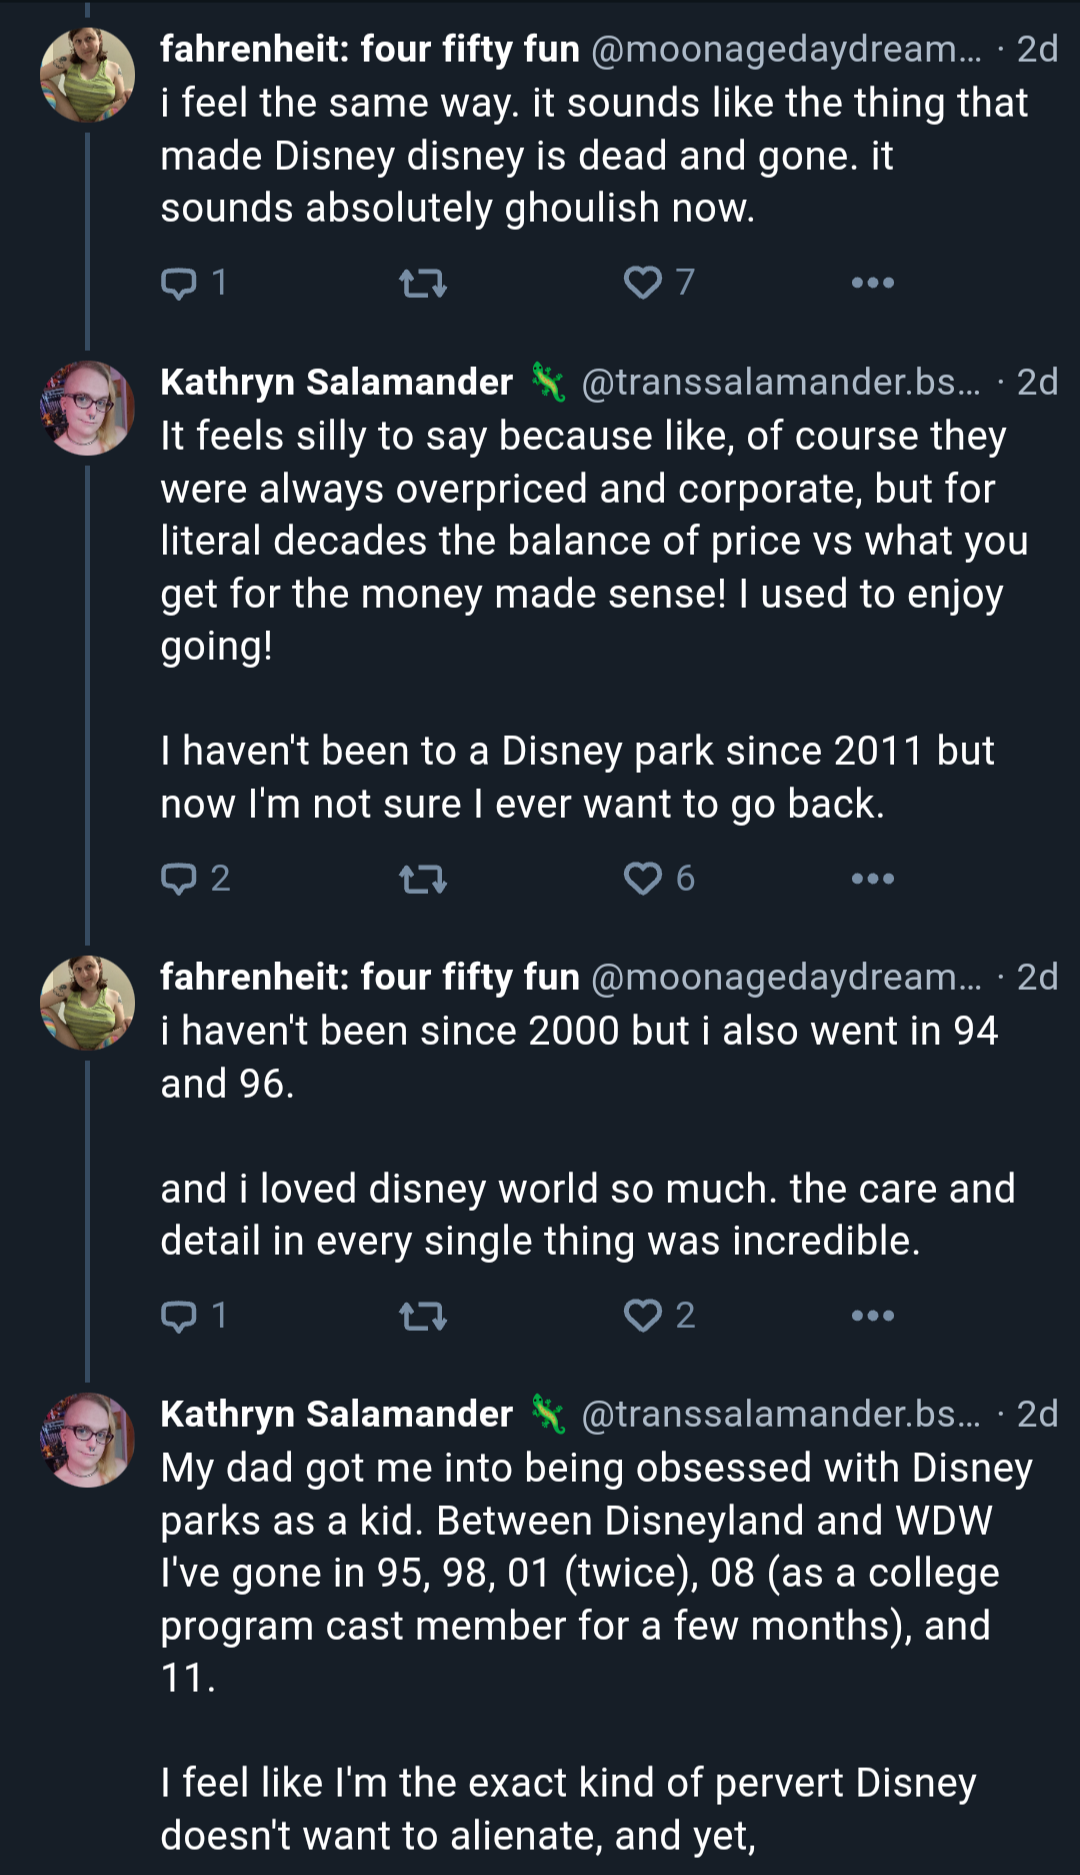Repost Kathryn's 'haven't been since 2011' post
1080x1875 pixels.
[x=423, y=881]
